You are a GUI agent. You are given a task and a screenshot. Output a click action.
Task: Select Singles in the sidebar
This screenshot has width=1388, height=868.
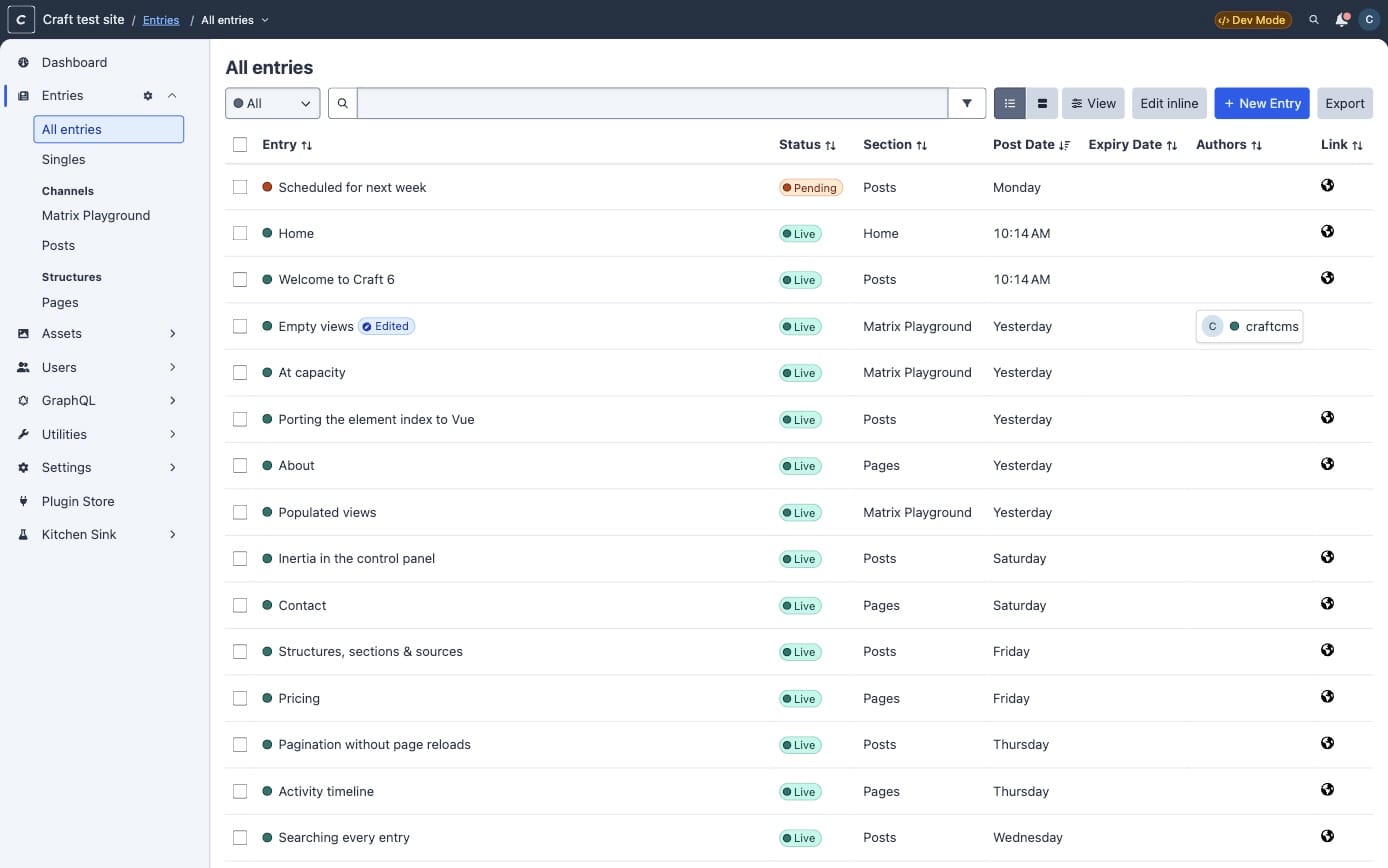(x=63, y=159)
